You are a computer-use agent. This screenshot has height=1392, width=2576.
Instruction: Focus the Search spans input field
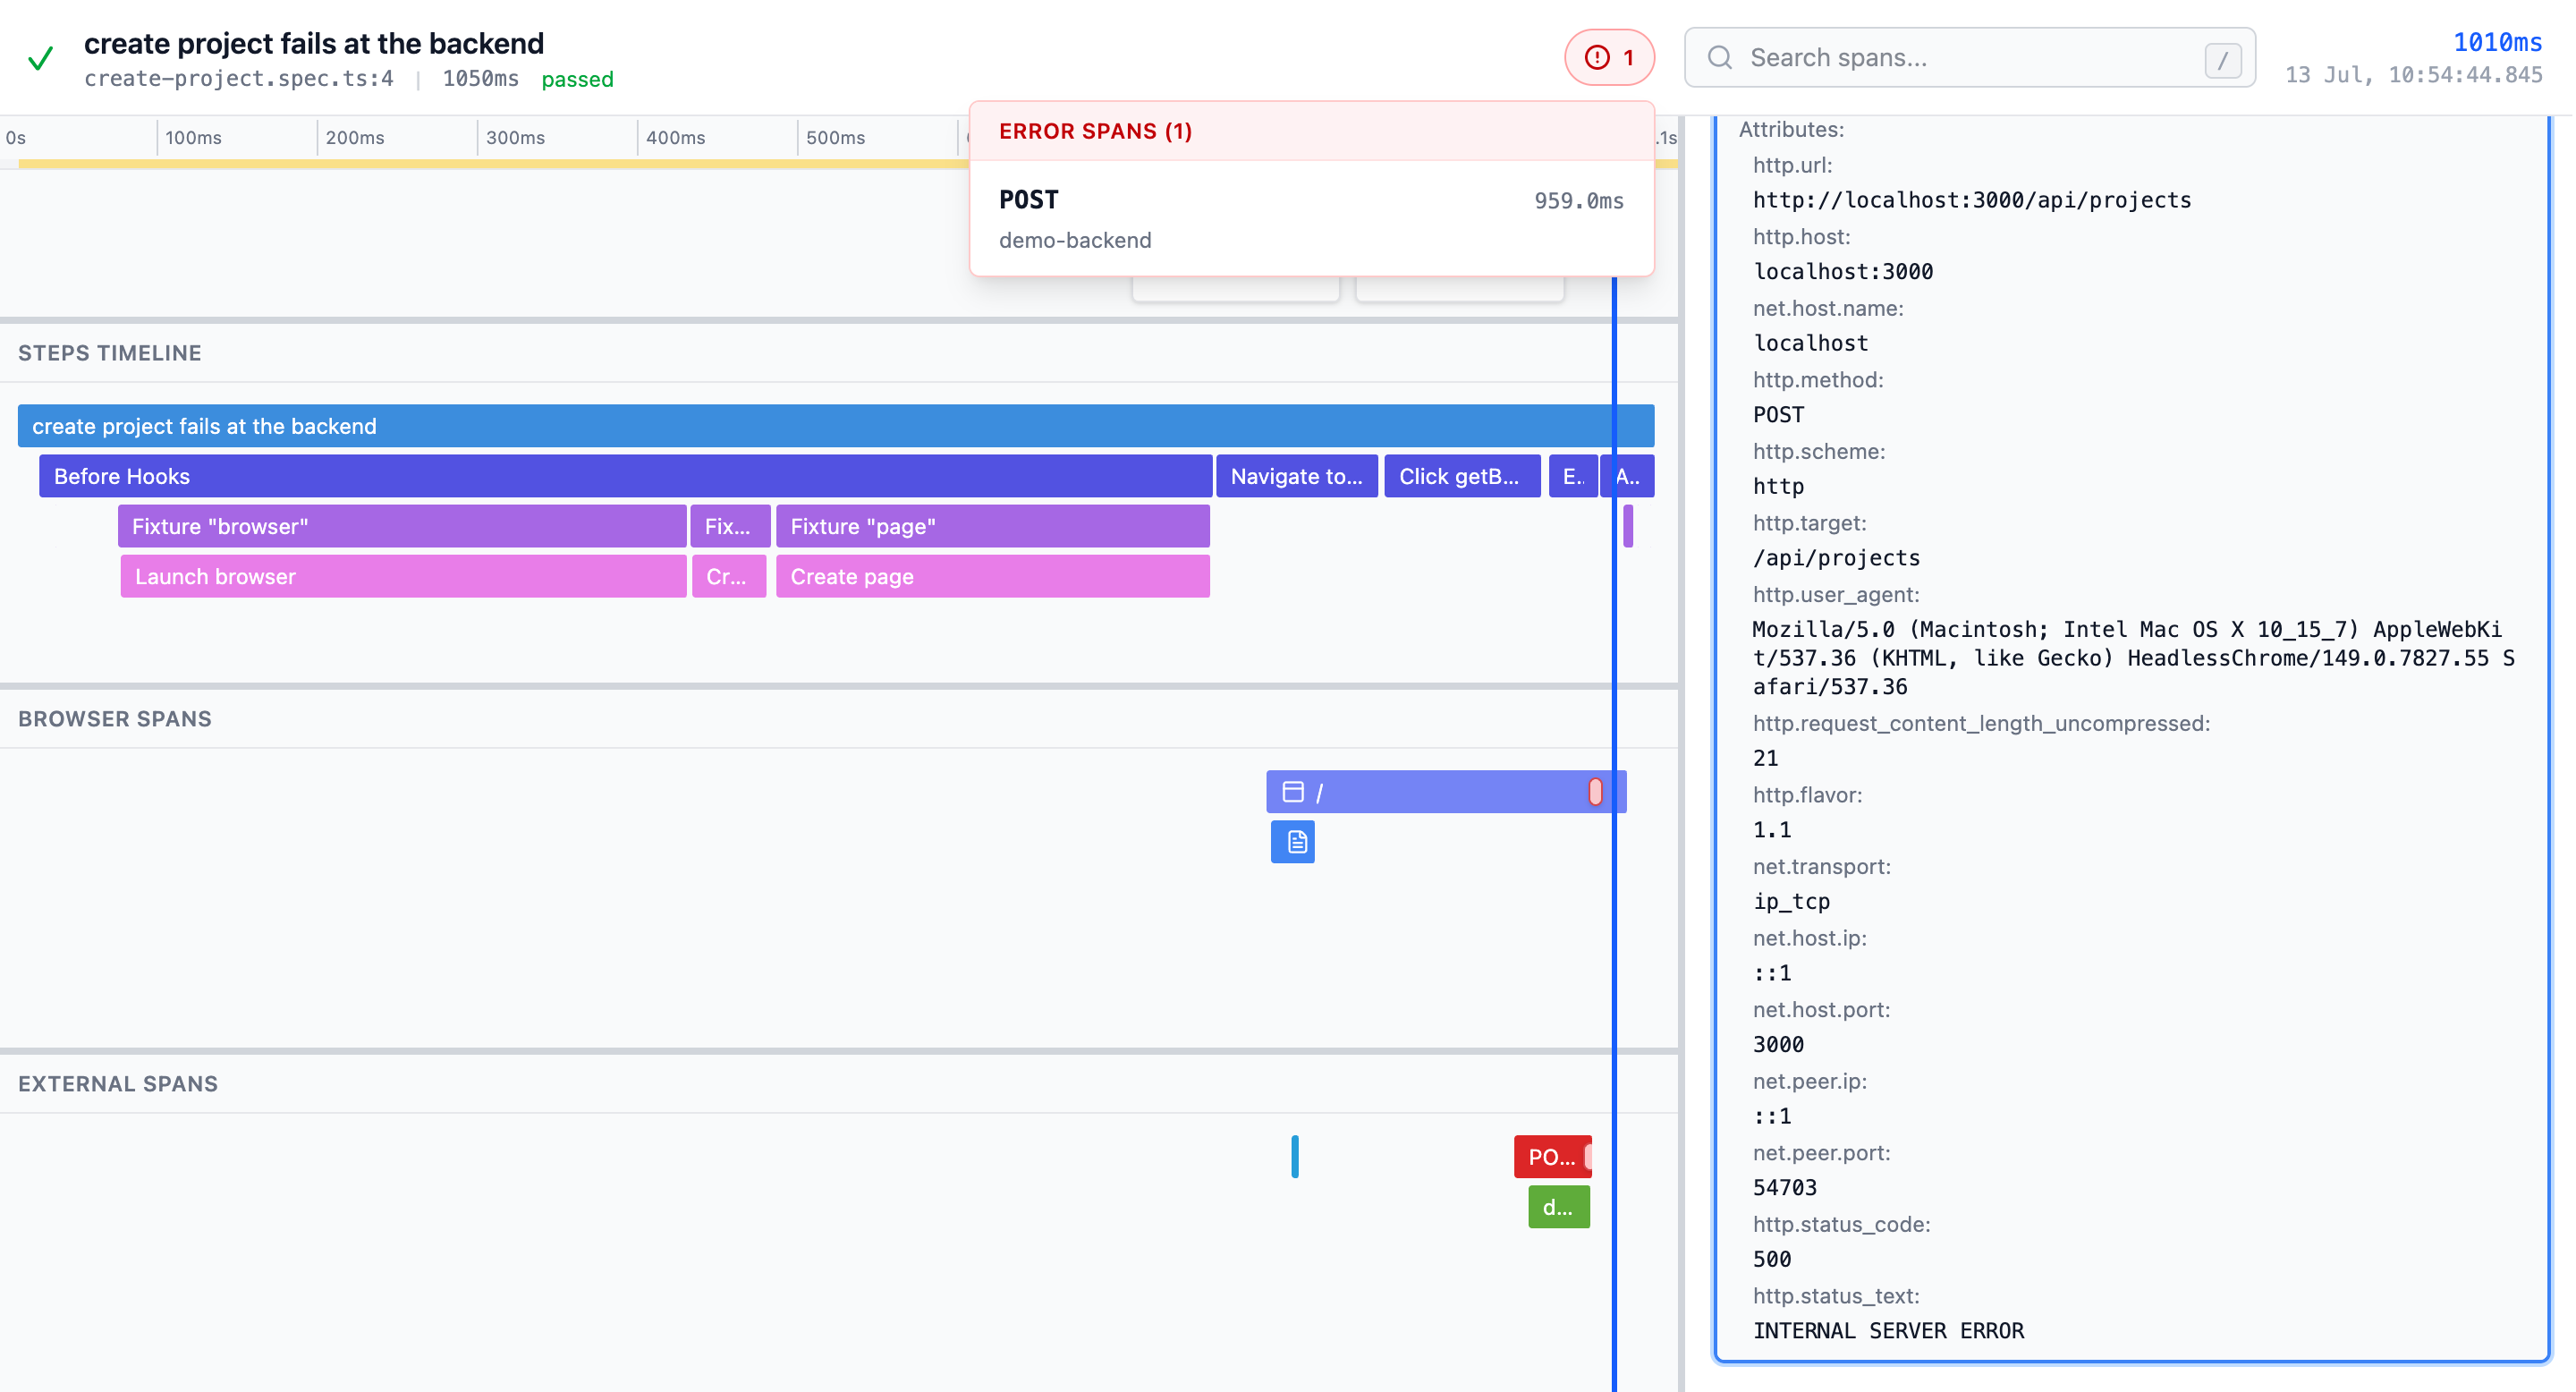[1969, 58]
